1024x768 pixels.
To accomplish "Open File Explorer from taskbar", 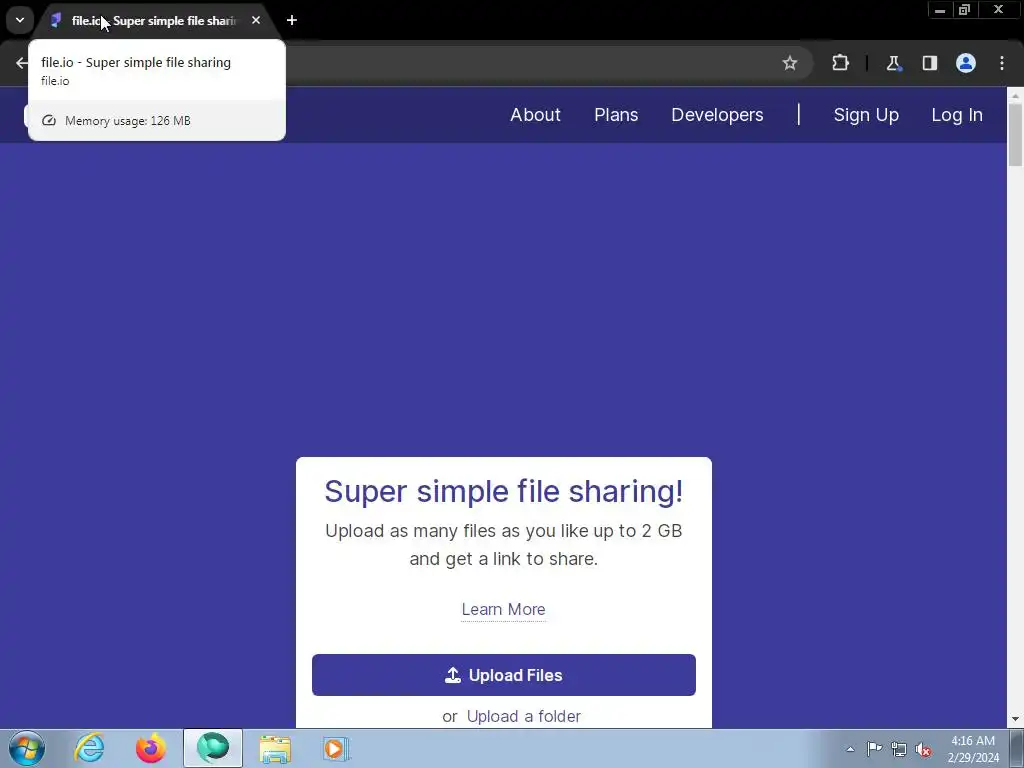I will coord(275,748).
